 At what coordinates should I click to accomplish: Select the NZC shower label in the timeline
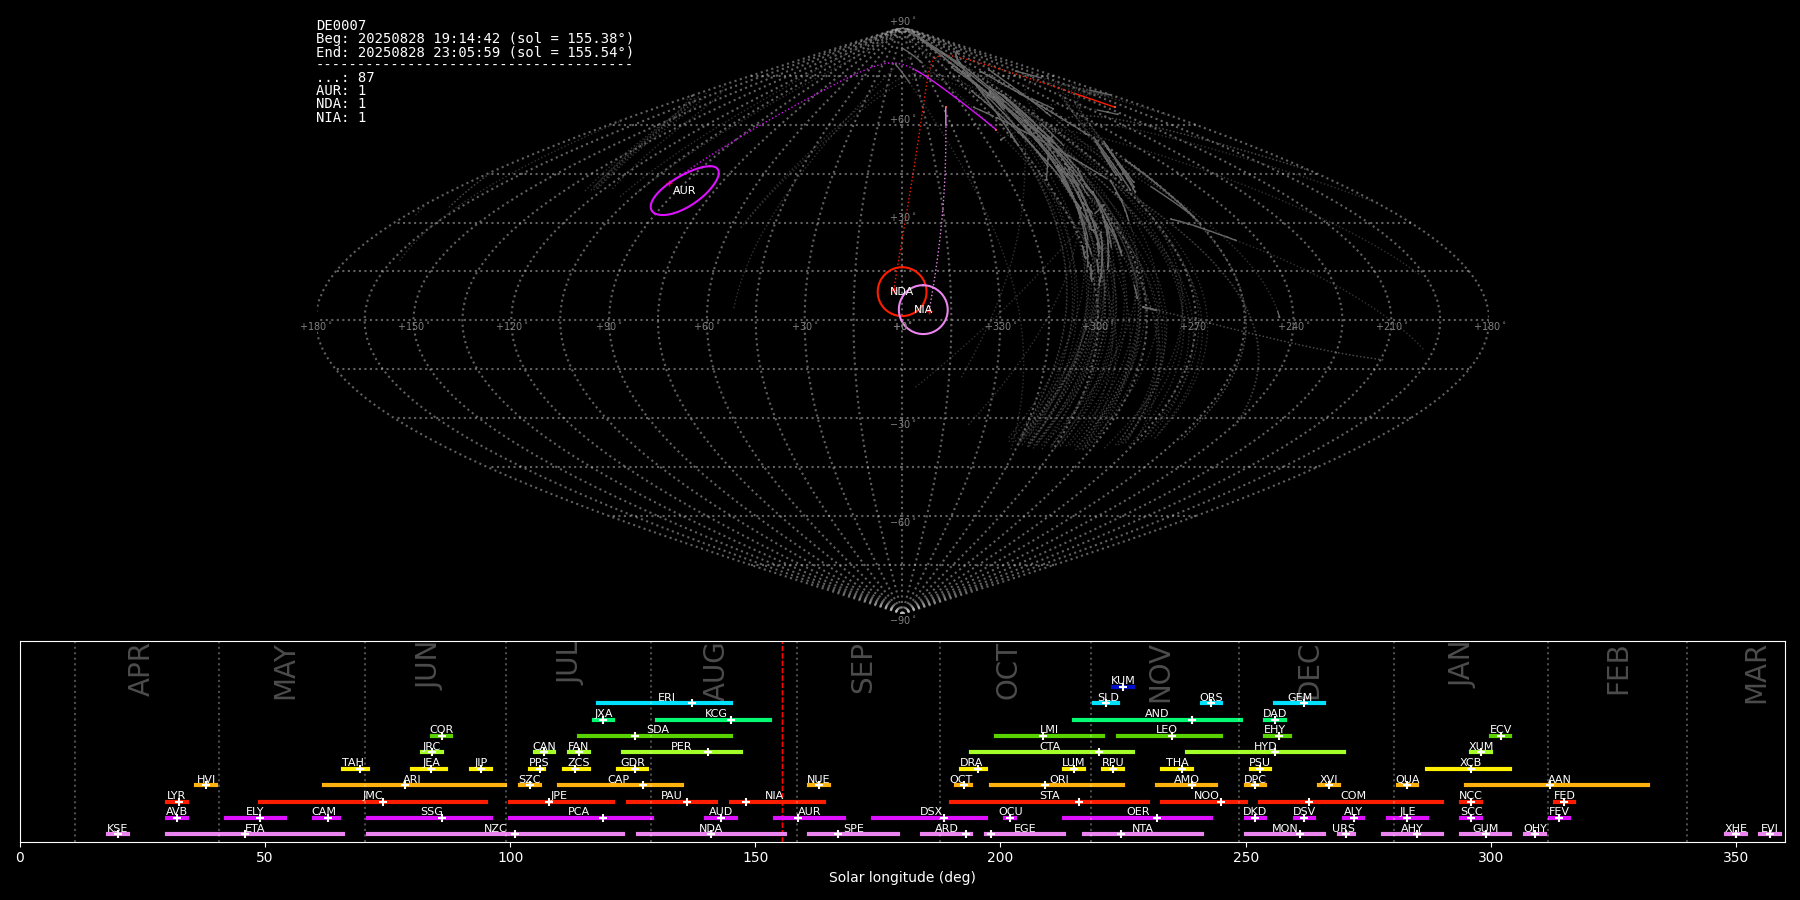point(495,828)
